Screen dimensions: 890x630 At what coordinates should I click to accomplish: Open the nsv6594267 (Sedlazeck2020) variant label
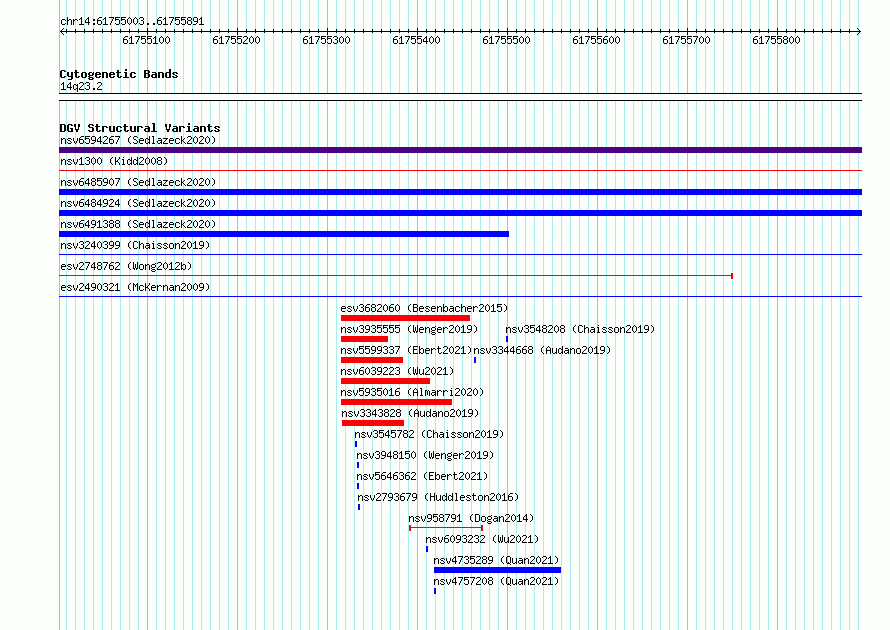pyautogui.click(x=138, y=140)
